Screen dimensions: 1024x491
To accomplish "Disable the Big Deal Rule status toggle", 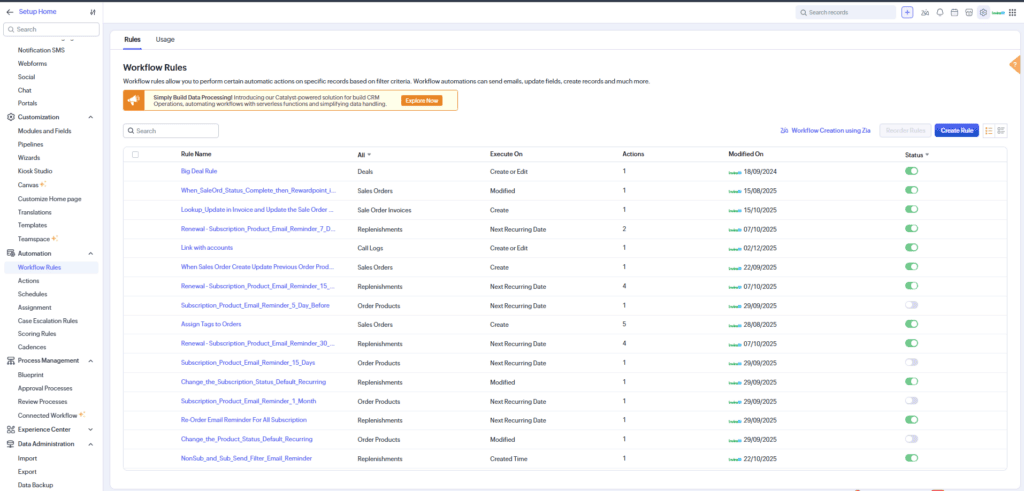I will click(x=912, y=171).
